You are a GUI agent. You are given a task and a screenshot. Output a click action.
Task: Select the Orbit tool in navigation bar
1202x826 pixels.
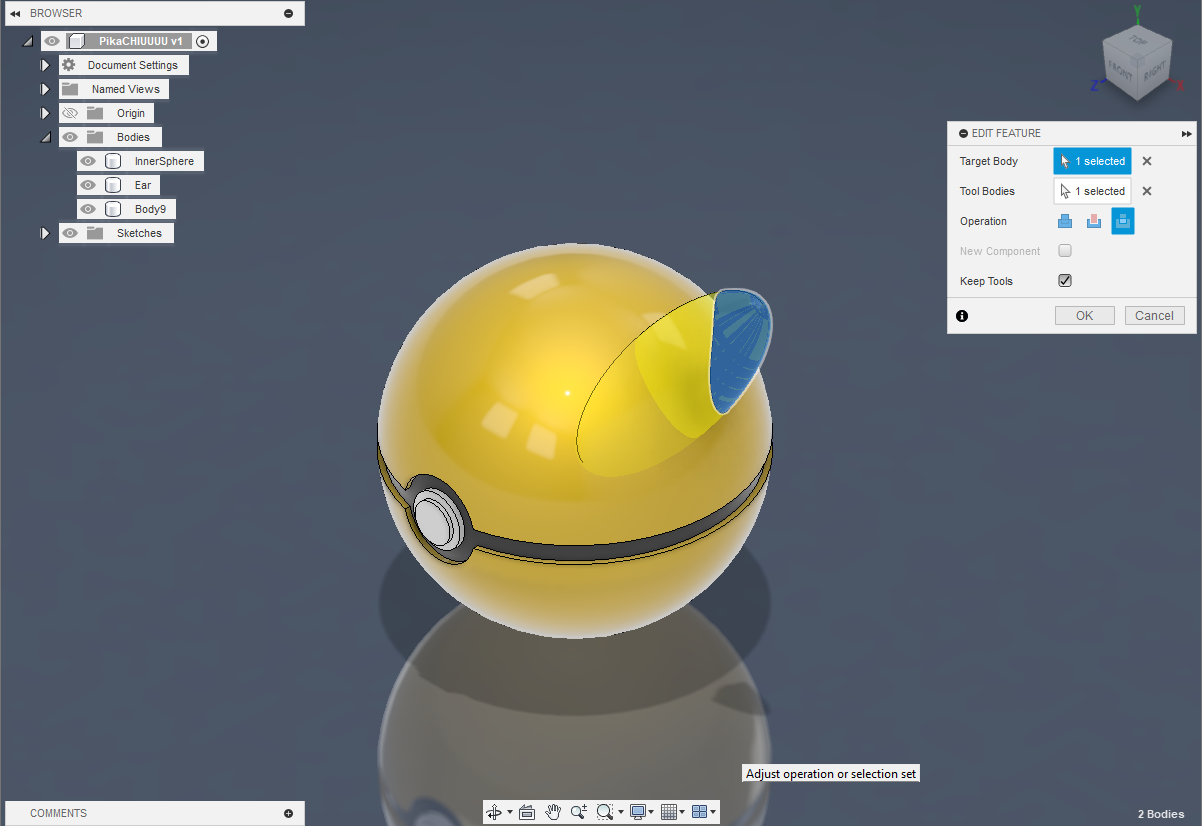[494, 812]
